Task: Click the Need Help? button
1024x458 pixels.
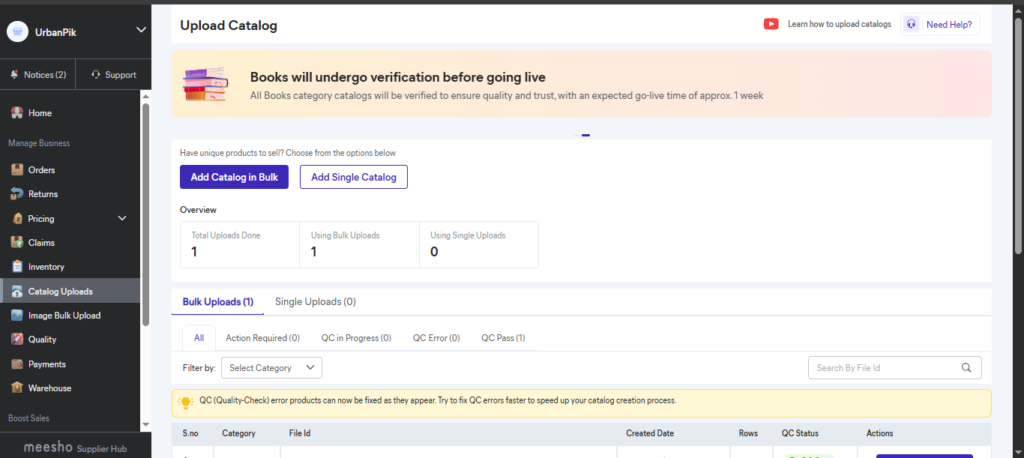Action: [940, 25]
